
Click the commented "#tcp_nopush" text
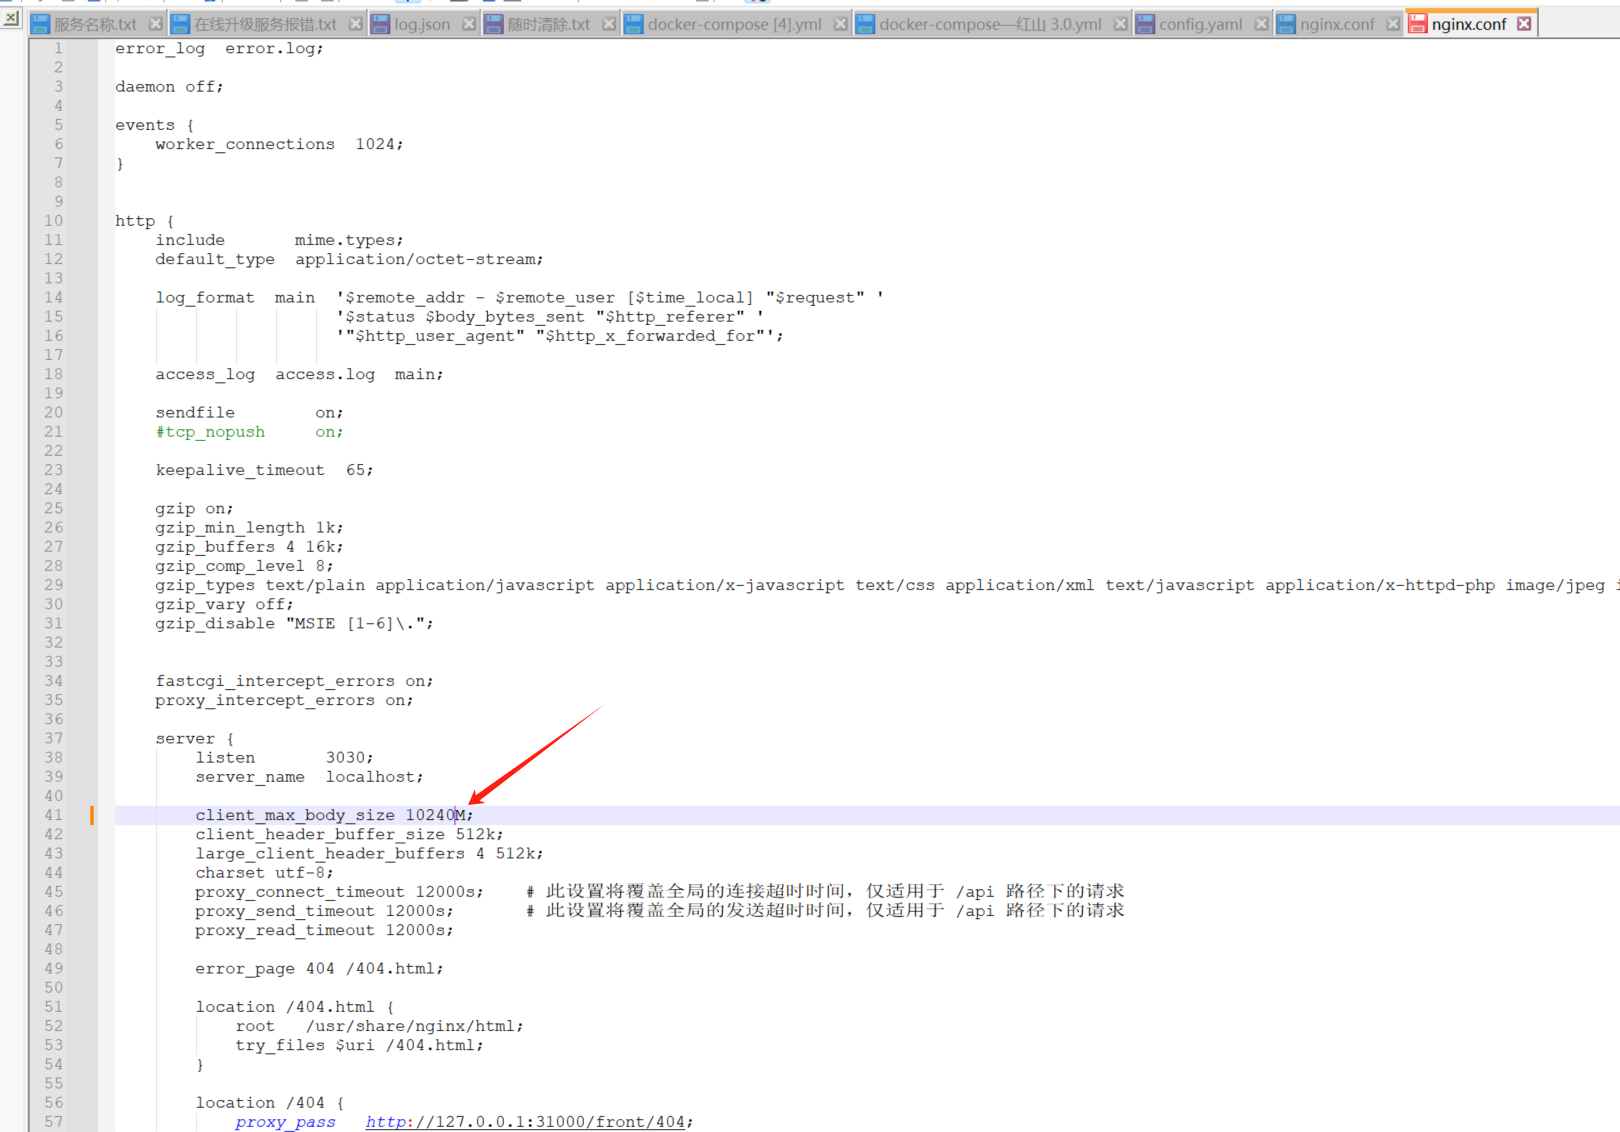210,432
